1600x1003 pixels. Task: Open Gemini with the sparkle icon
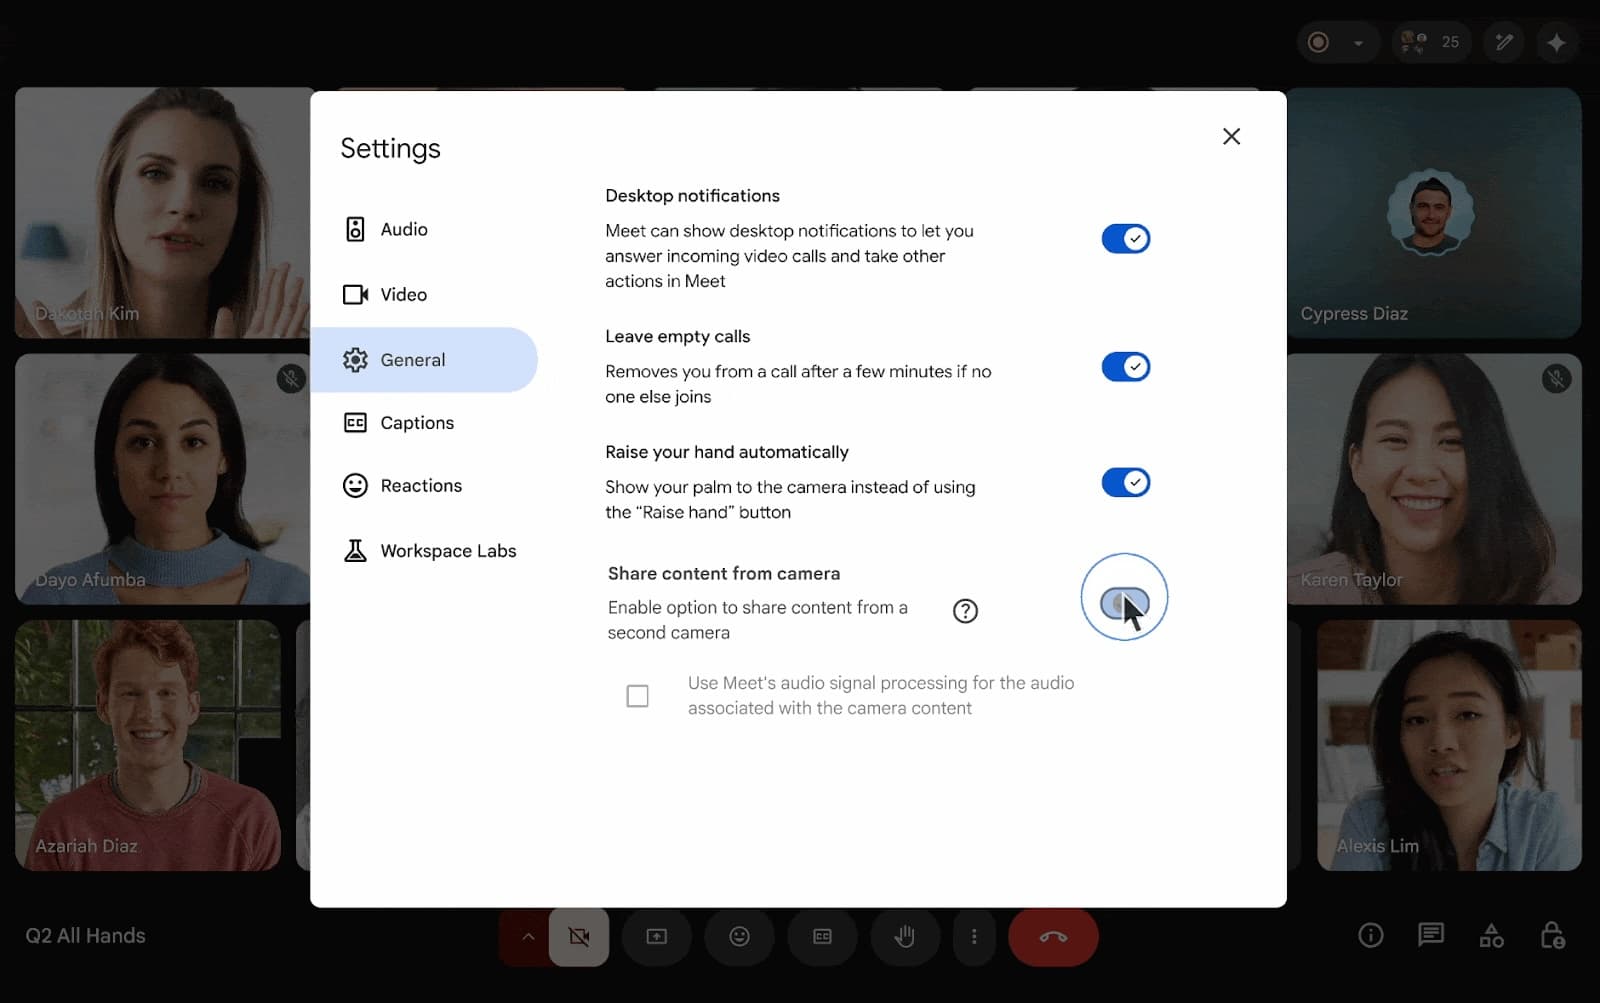[x=1556, y=42]
